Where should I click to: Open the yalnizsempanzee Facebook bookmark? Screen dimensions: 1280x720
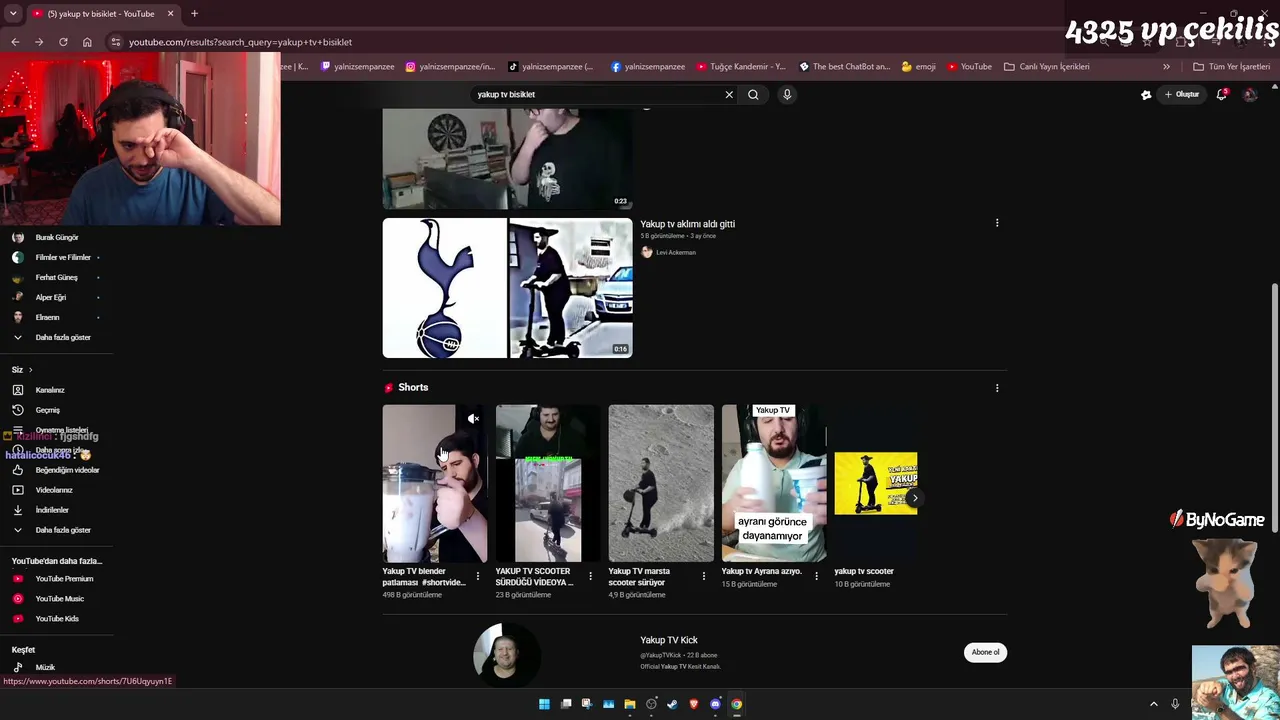click(x=648, y=67)
